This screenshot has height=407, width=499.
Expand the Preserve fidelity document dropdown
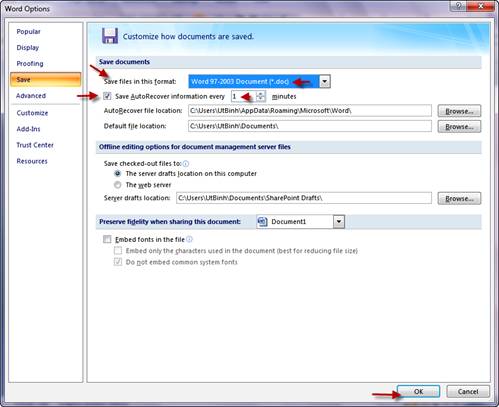[339, 221]
